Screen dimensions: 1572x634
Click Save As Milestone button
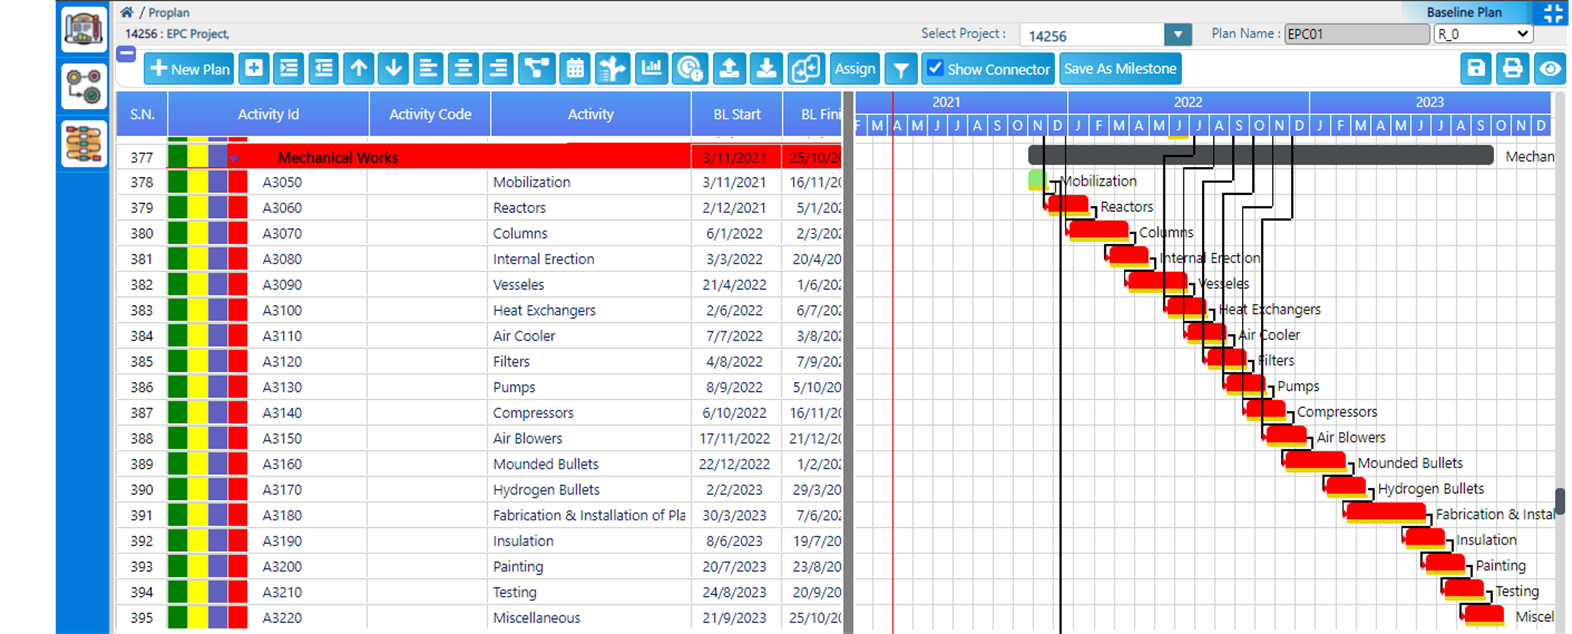pyautogui.click(x=1120, y=68)
